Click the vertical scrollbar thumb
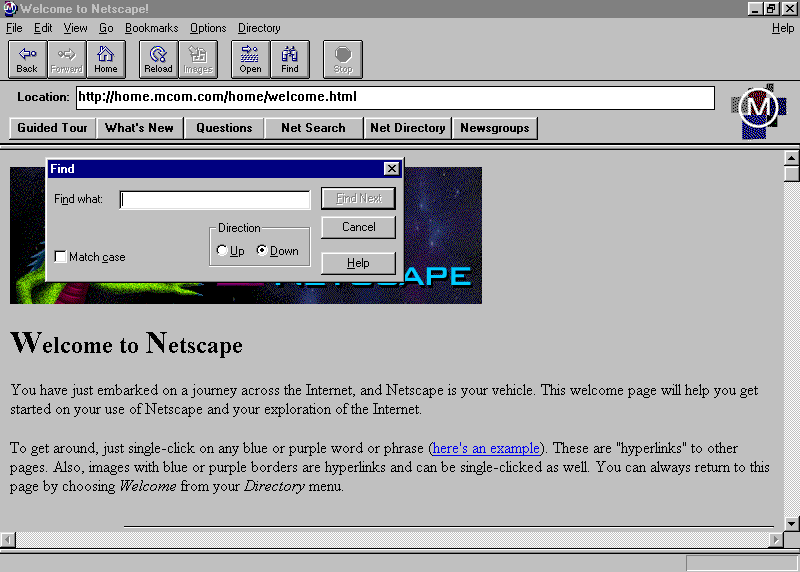 [791, 173]
